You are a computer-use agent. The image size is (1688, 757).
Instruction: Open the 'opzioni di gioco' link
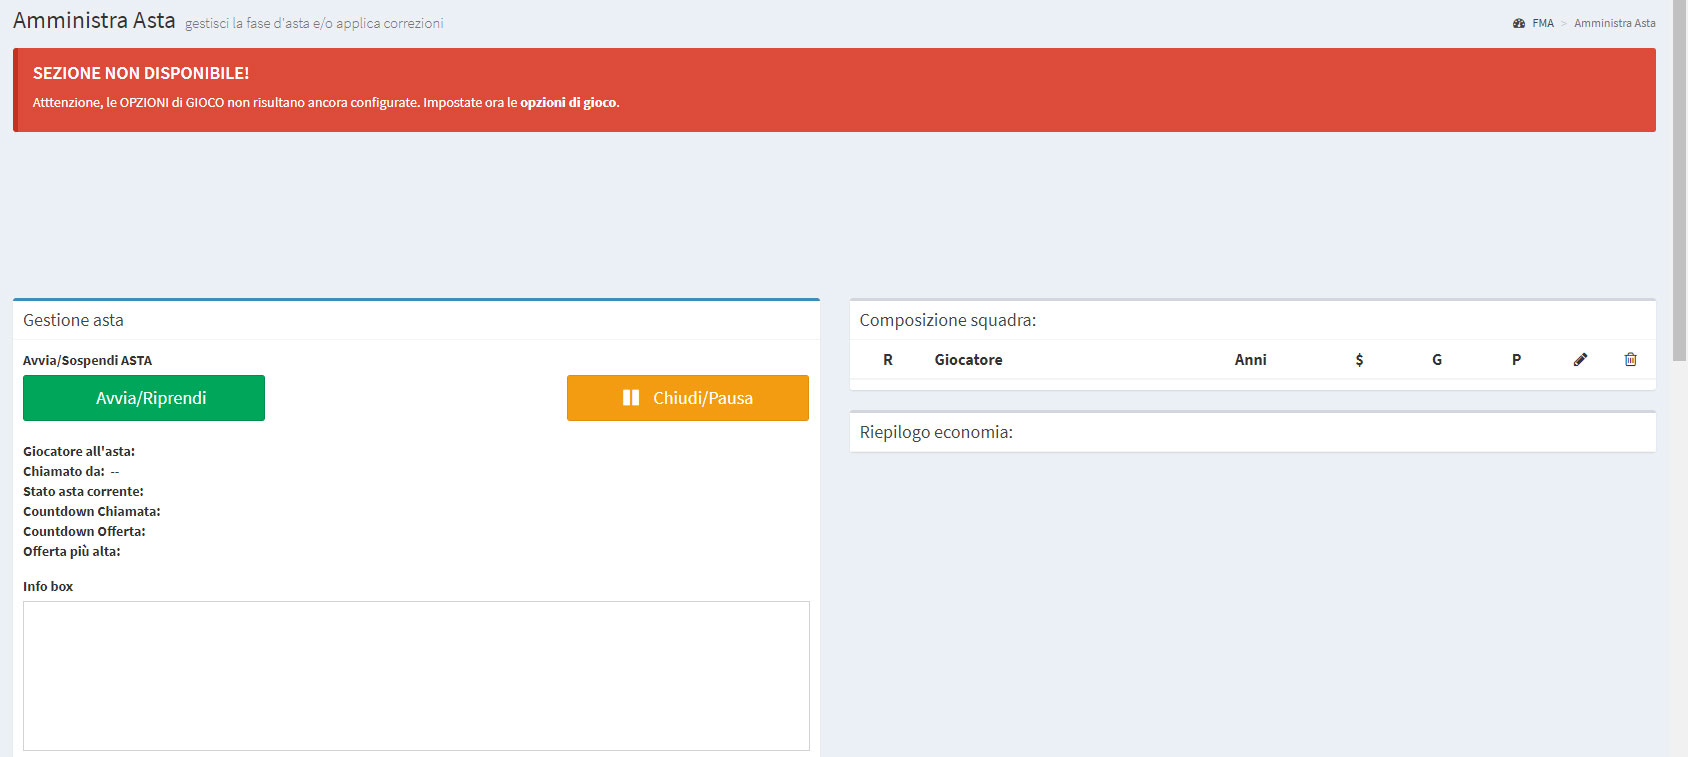point(568,103)
